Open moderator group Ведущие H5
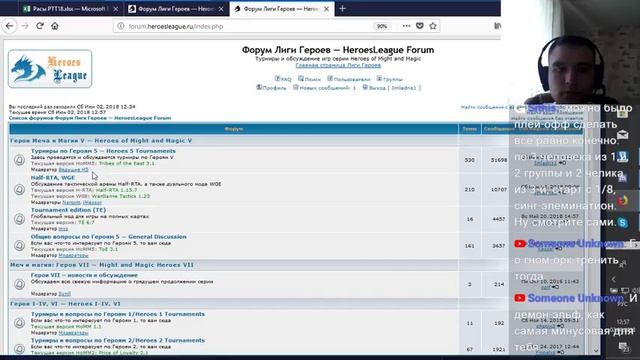 [73, 169]
